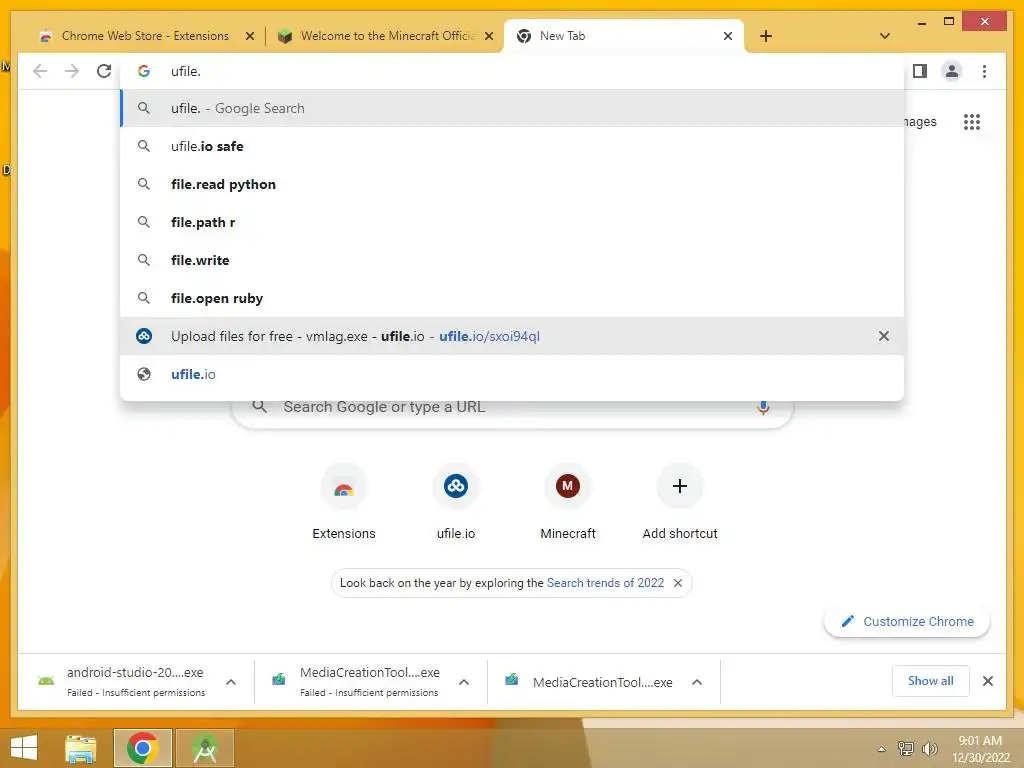Switch to Chrome Web Store - Extensions tab
This screenshot has width=1024, height=768.
tap(144, 36)
